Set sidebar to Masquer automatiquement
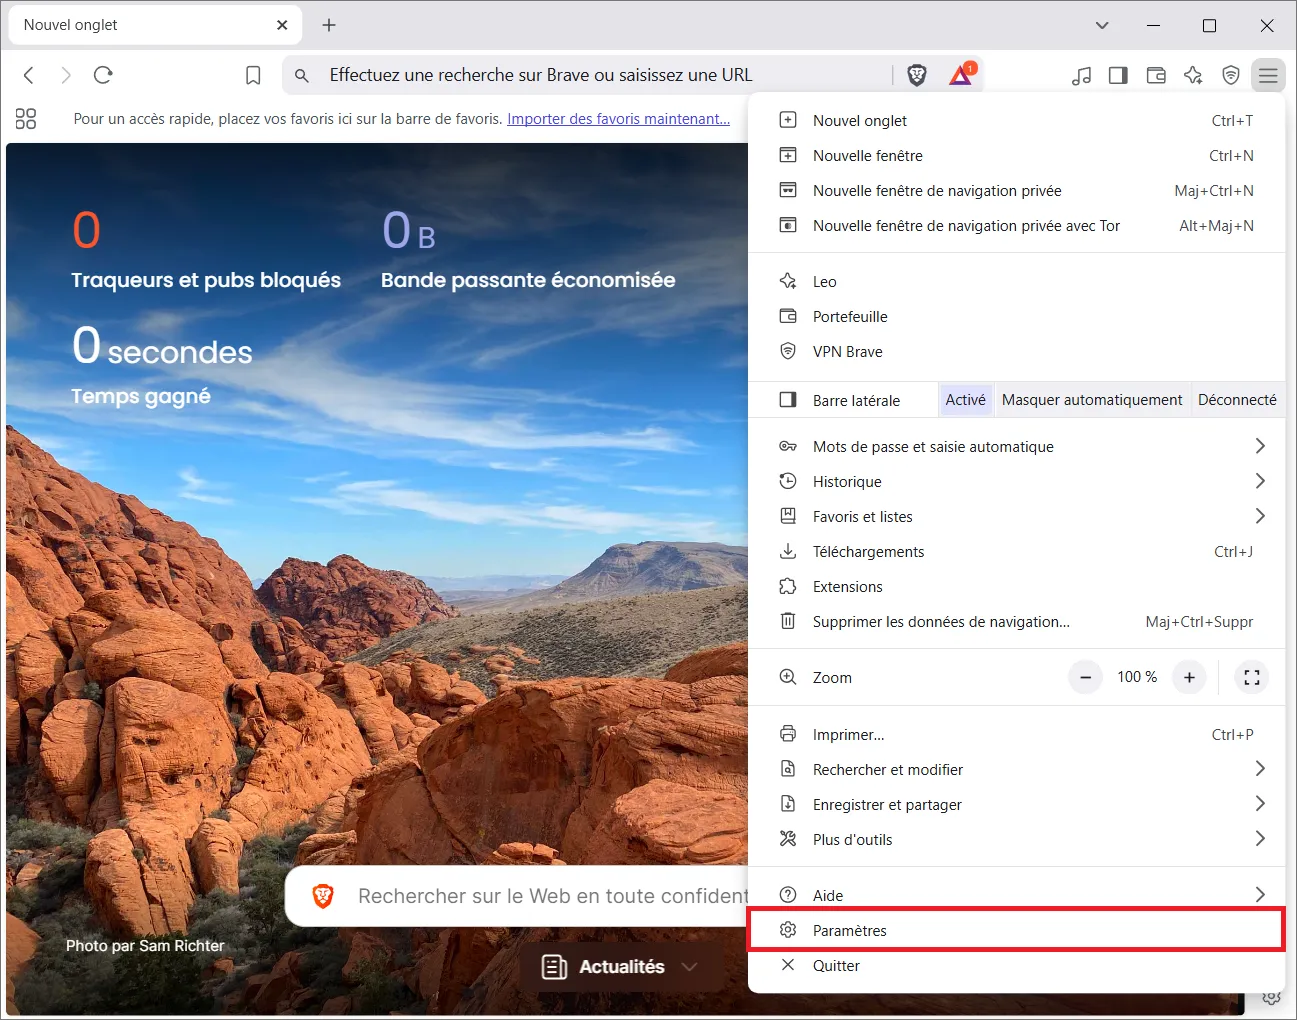Screen dimensions: 1297x1020 (1092, 400)
